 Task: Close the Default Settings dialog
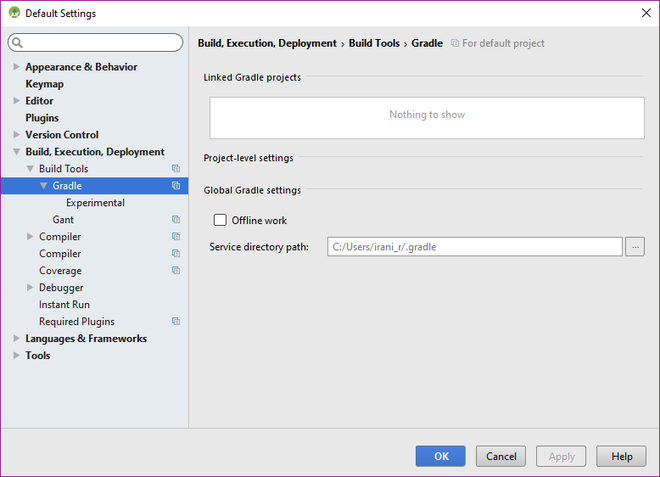click(x=646, y=13)
